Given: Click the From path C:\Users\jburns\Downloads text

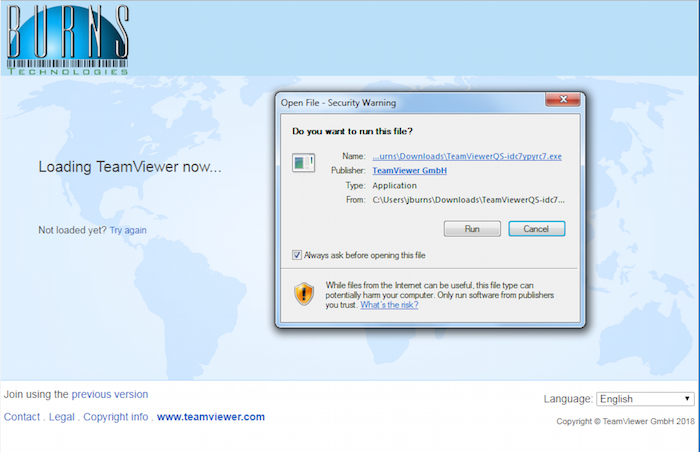Looking at the screenshot, I should 468,200.
